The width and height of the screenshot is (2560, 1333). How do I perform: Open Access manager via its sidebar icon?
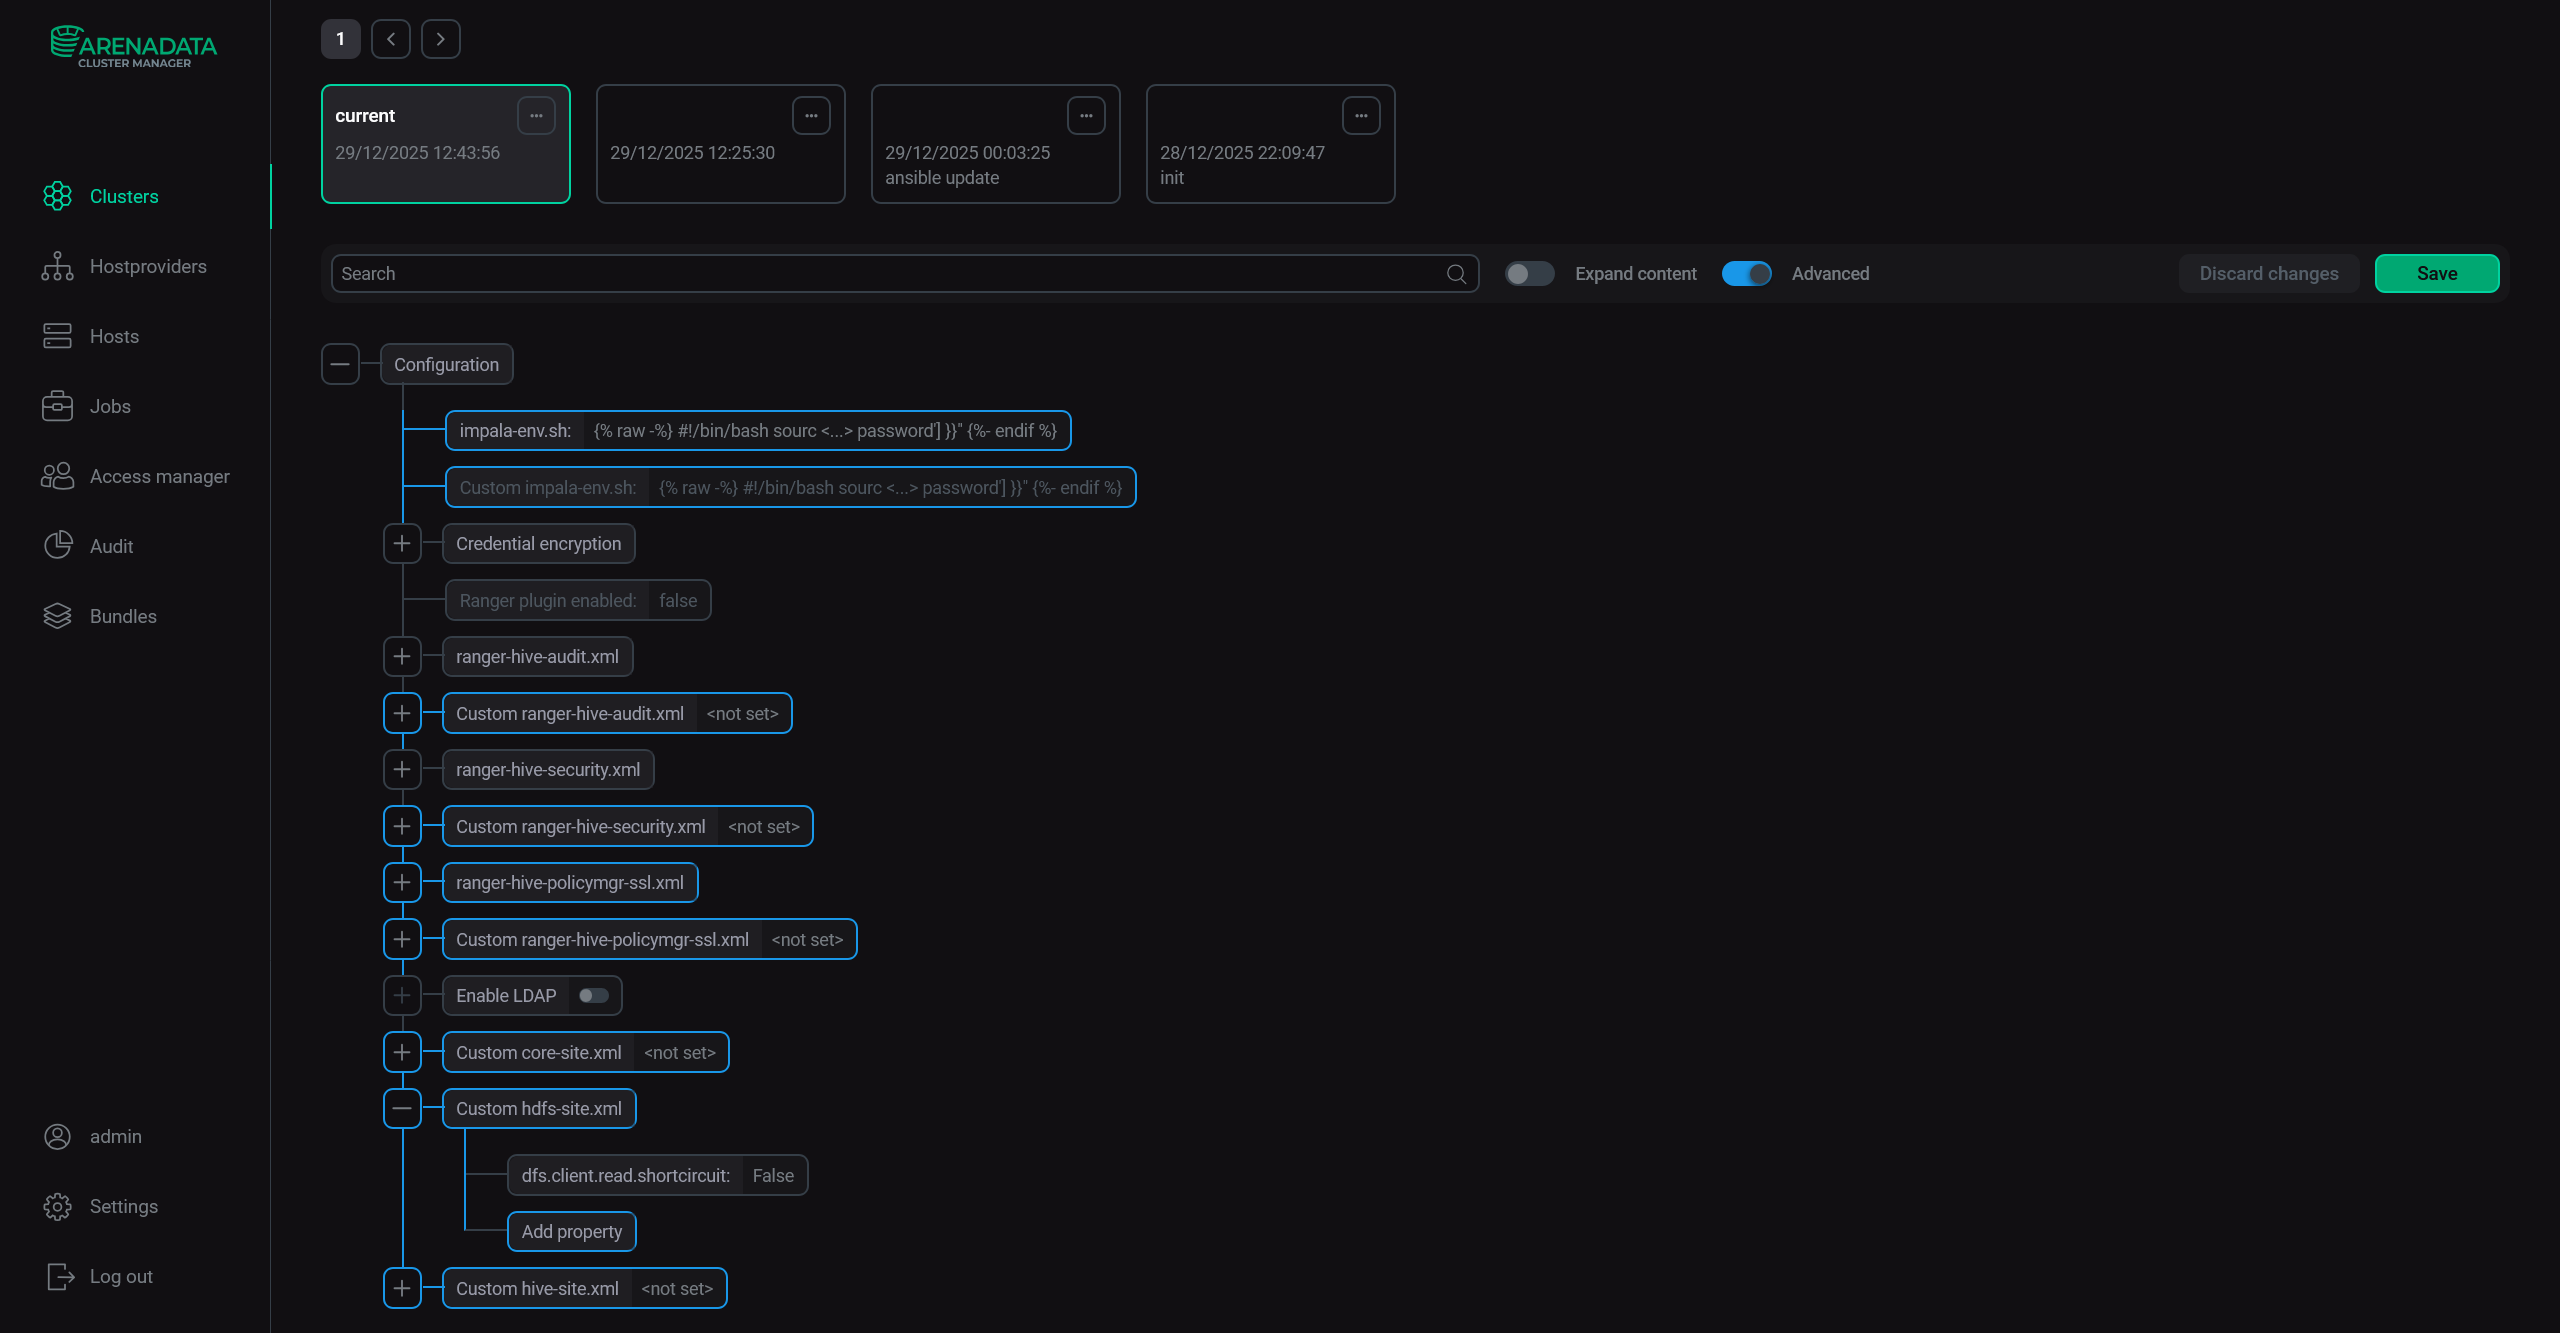[57, 476]
